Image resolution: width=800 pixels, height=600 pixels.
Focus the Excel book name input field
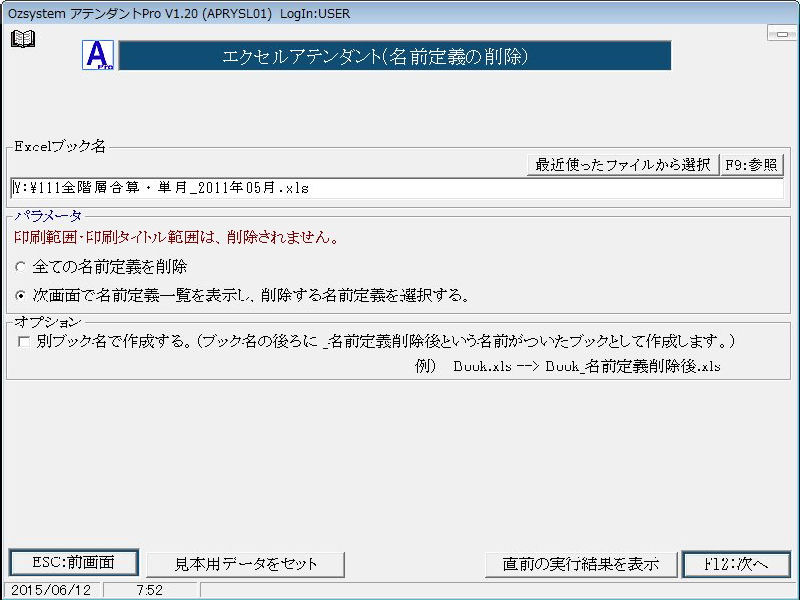397,188
